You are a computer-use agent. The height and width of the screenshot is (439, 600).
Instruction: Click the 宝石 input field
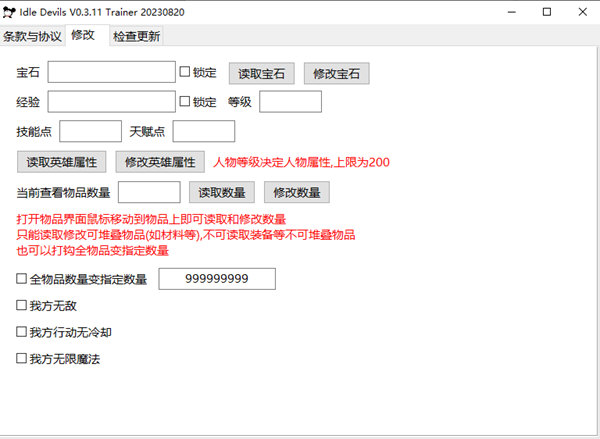(x=111, y=72)
